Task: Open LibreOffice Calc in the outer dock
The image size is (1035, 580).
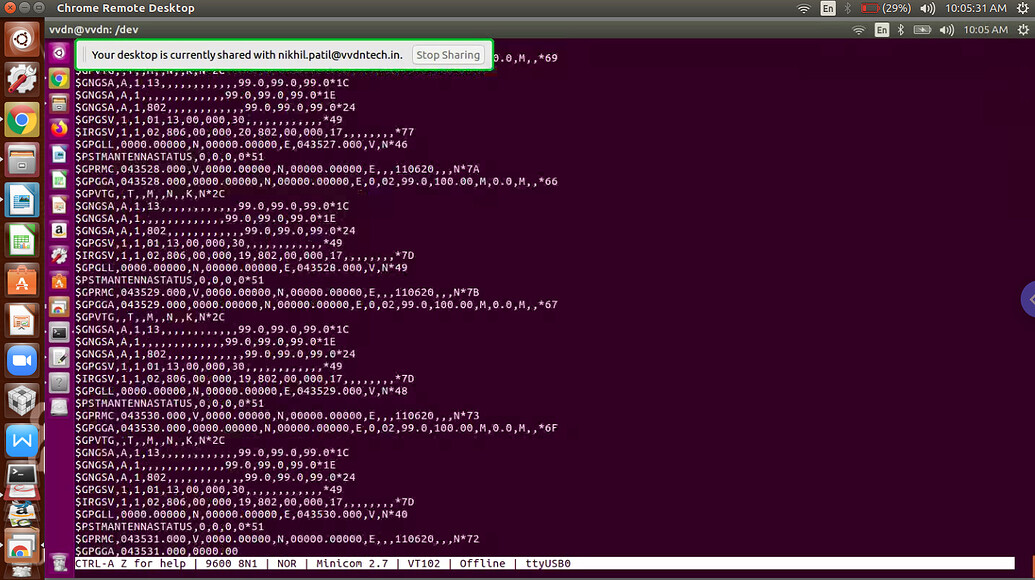Action: (21, 241)
